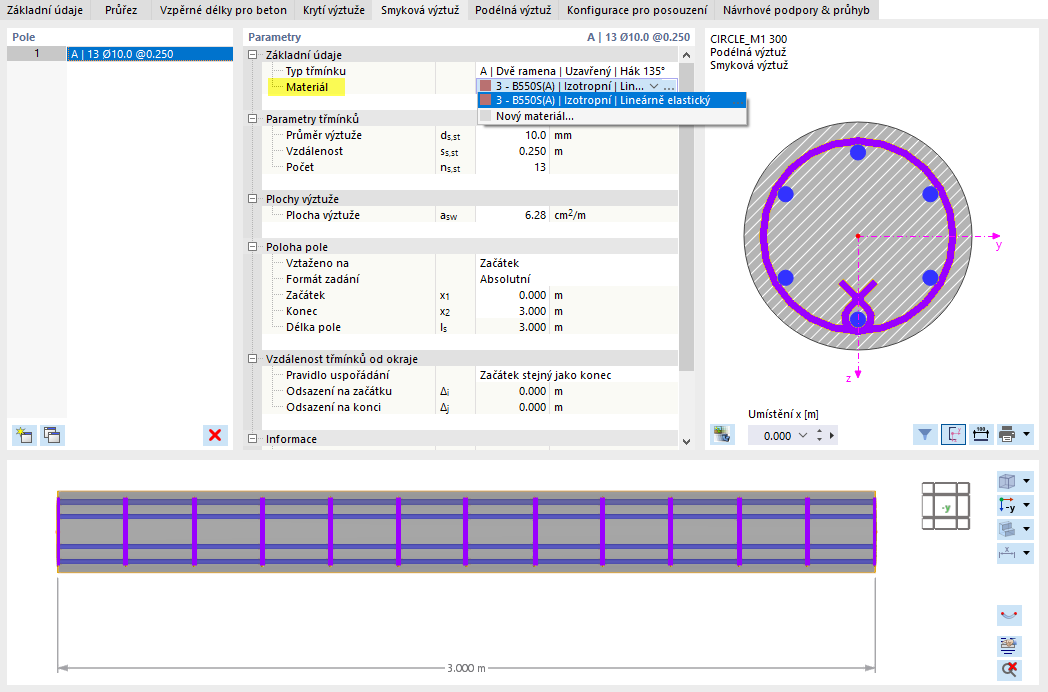Click the cross-section image settings icon
The image size is (1048, 692).
(x=722, y=435)
